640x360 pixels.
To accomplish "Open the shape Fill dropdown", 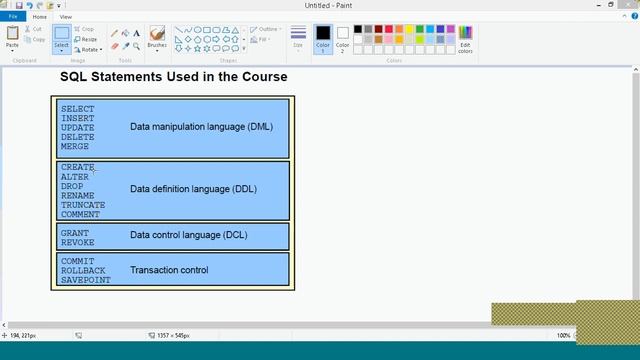I will pyautogui.click(x=260, y=40).
